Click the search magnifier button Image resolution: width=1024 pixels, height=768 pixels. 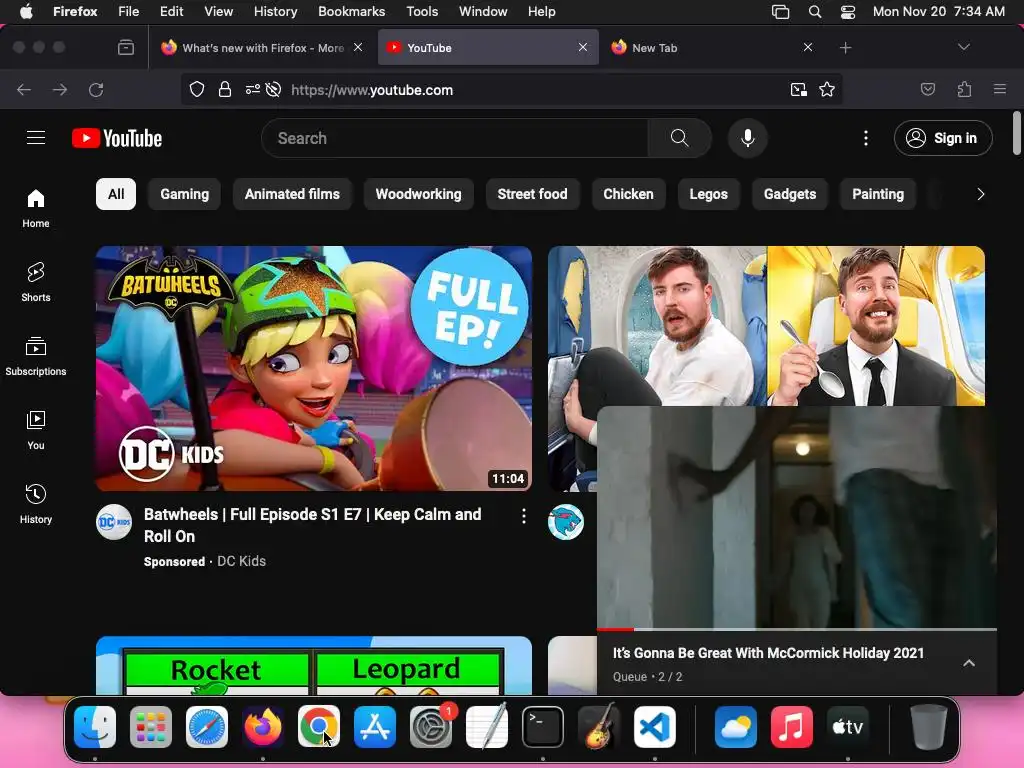point(679,138)
